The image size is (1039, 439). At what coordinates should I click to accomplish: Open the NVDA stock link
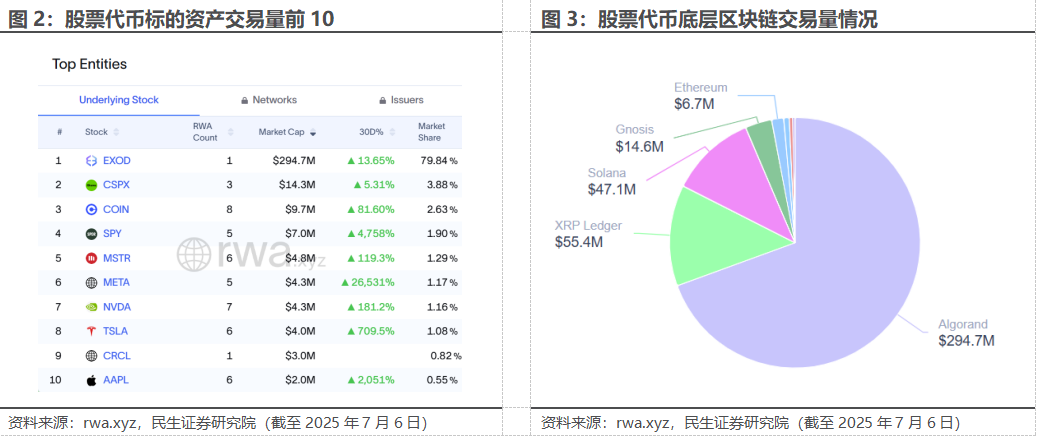pyautogui.click(x=117, y=307)
